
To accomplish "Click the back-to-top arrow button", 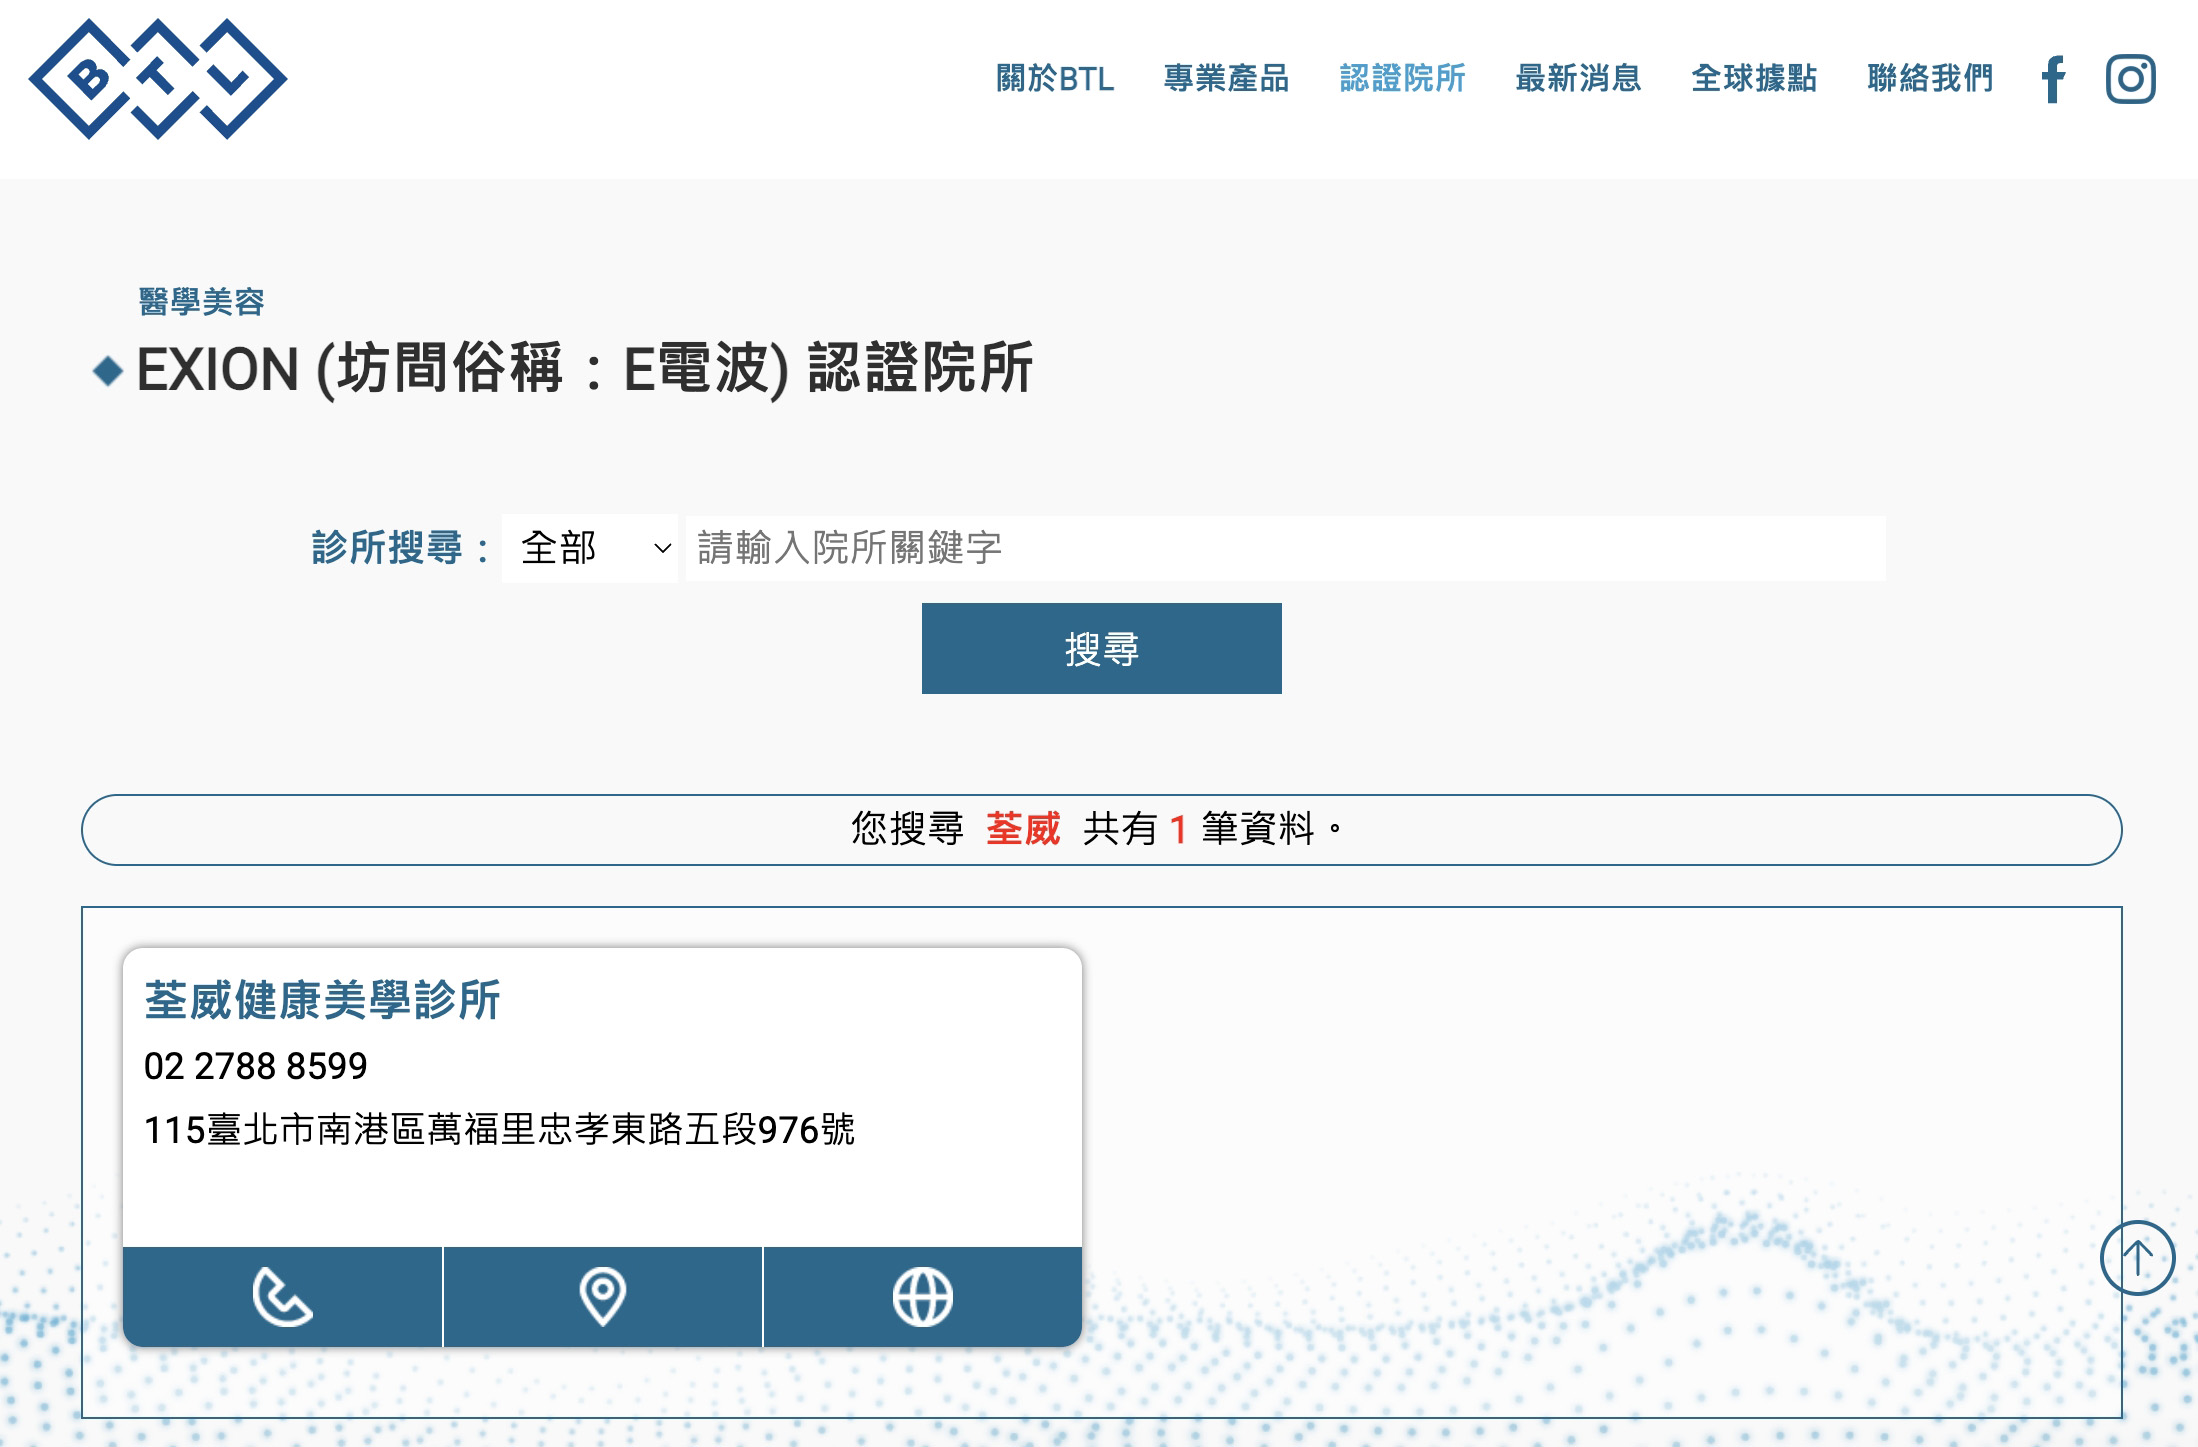I will tap(2138, 1258).
